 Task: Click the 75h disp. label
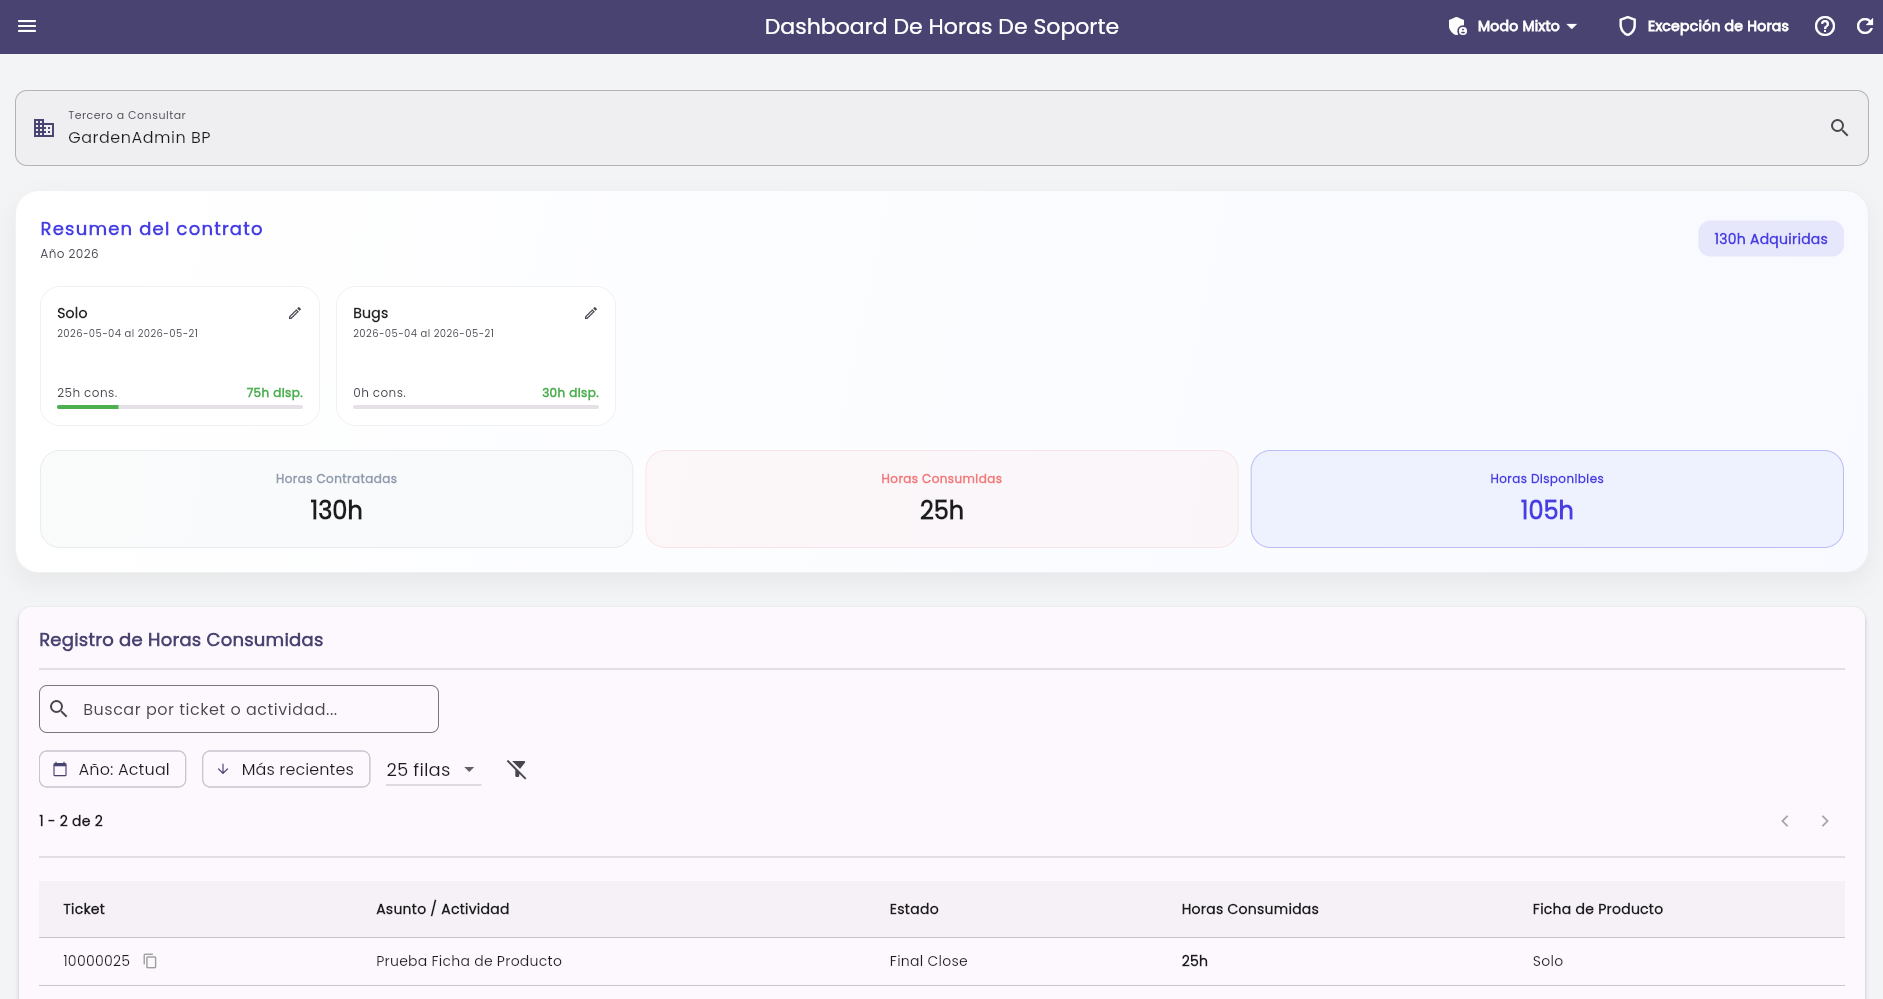coord(274,393)
